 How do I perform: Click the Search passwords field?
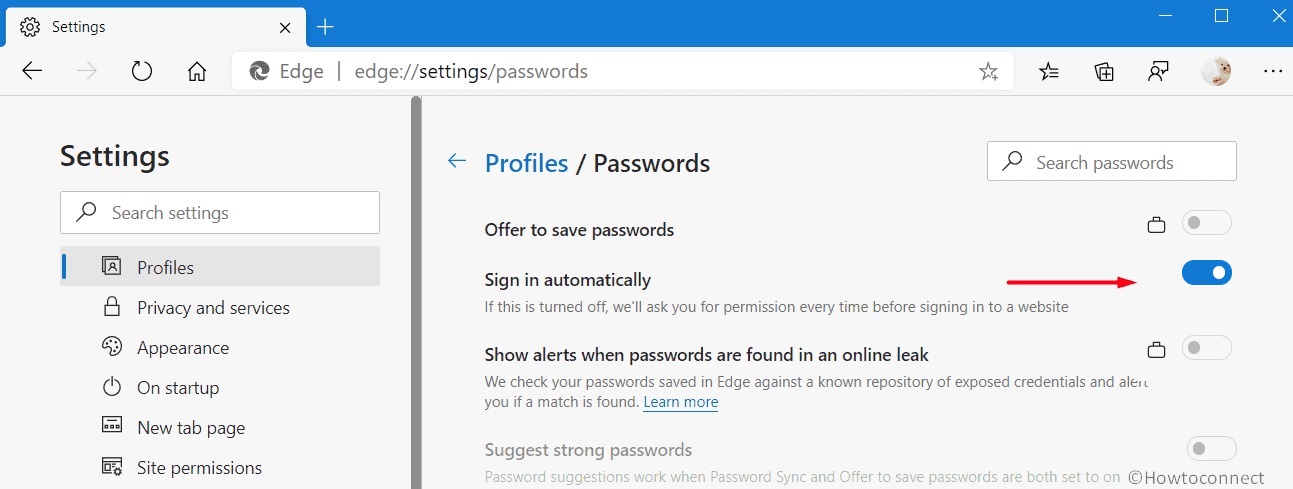[1112, 161]
